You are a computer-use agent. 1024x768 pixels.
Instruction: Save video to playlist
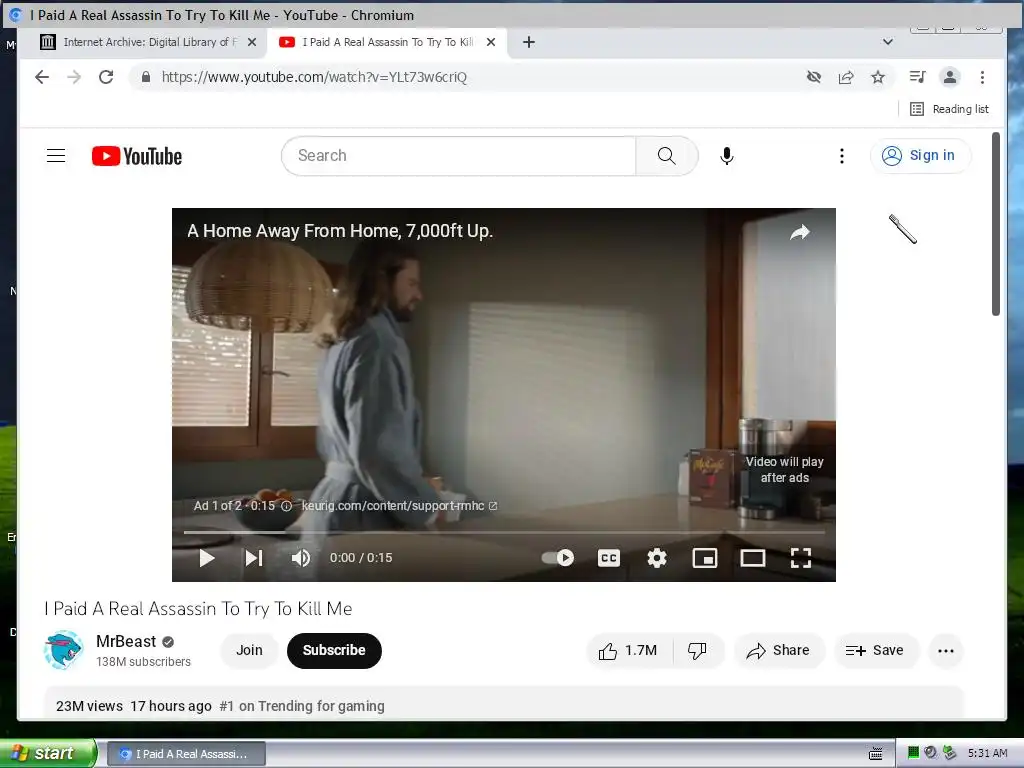[875, 650]
